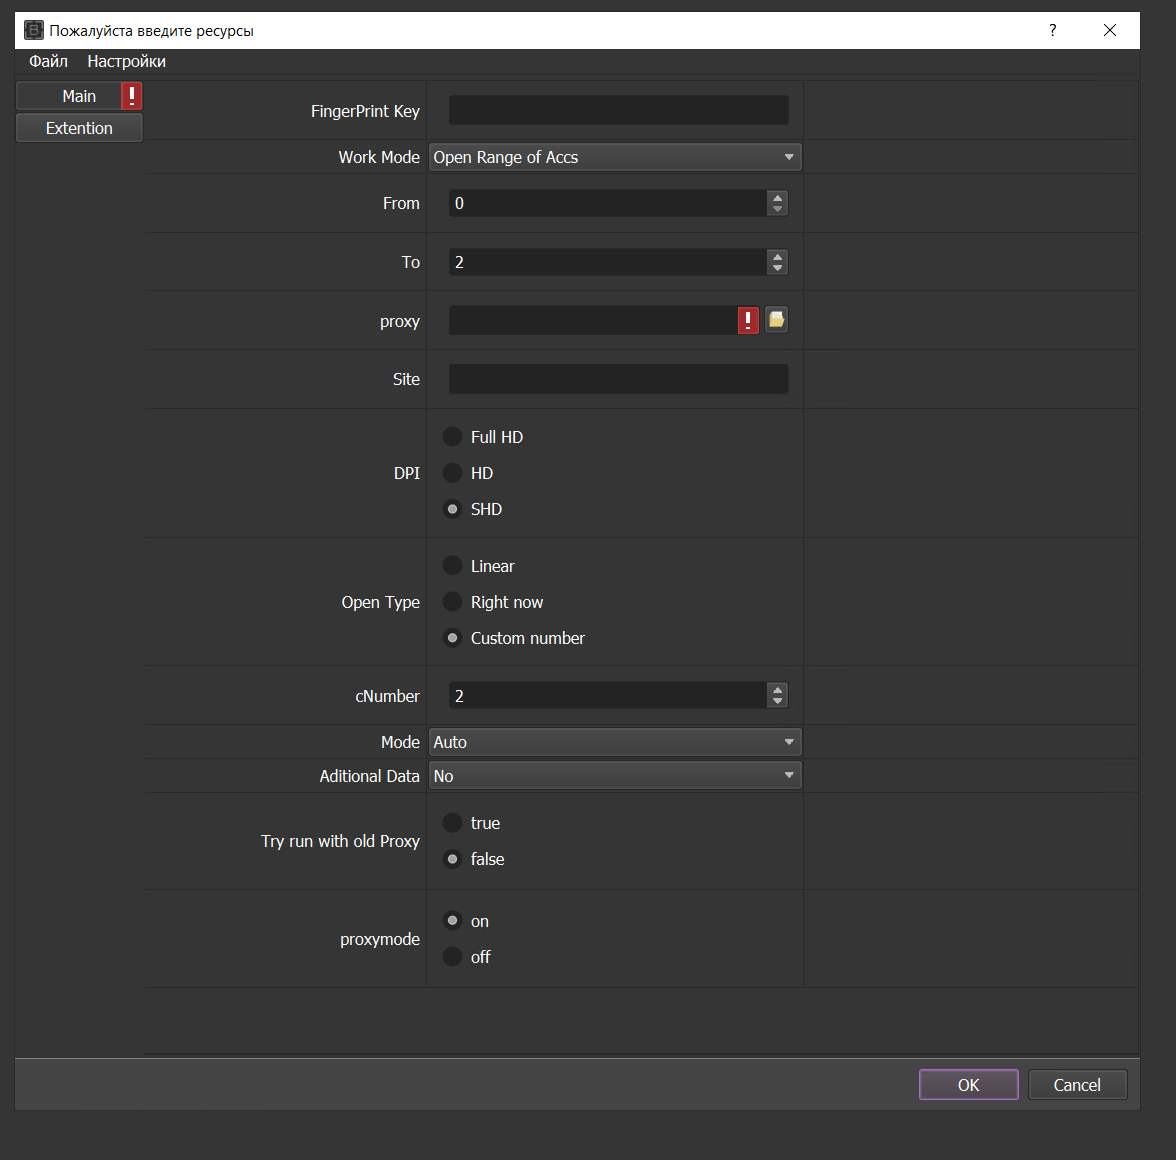The image size is (1176, 1160).
Task: Open the Файл menu
Action: coord(48,61)
